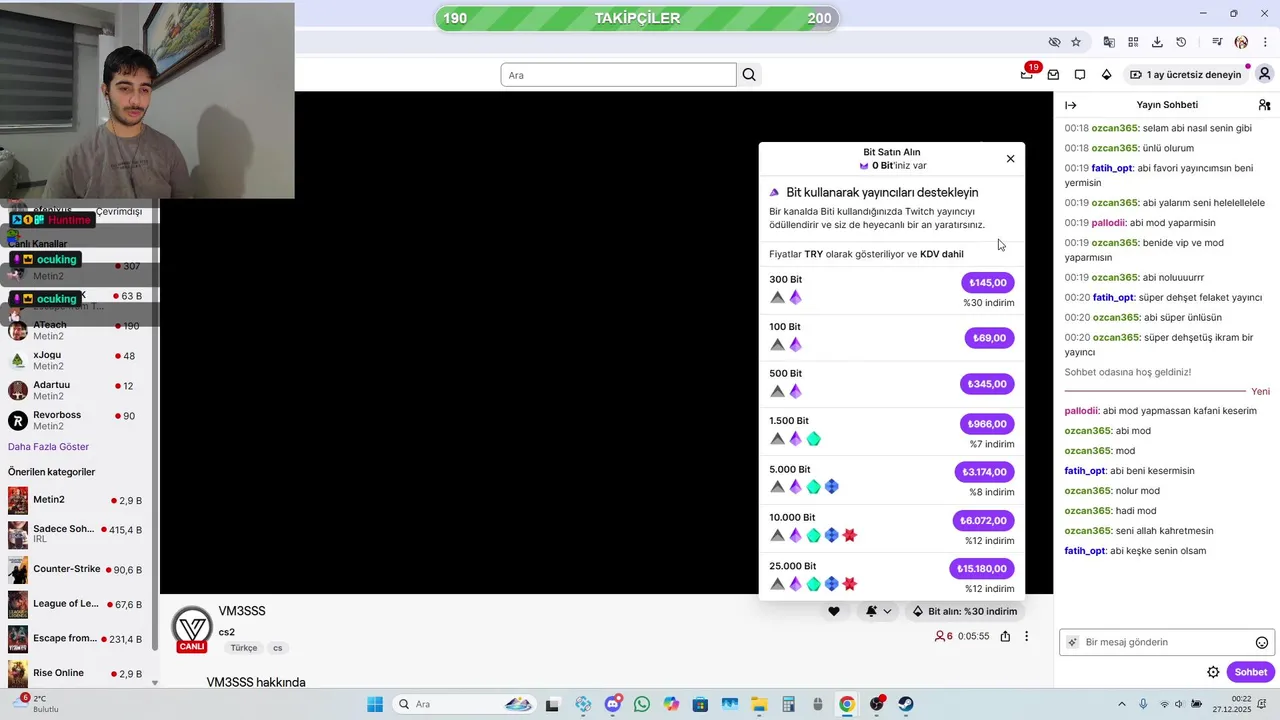
Task: Open the cs2 game link
Action: (227, 632)
